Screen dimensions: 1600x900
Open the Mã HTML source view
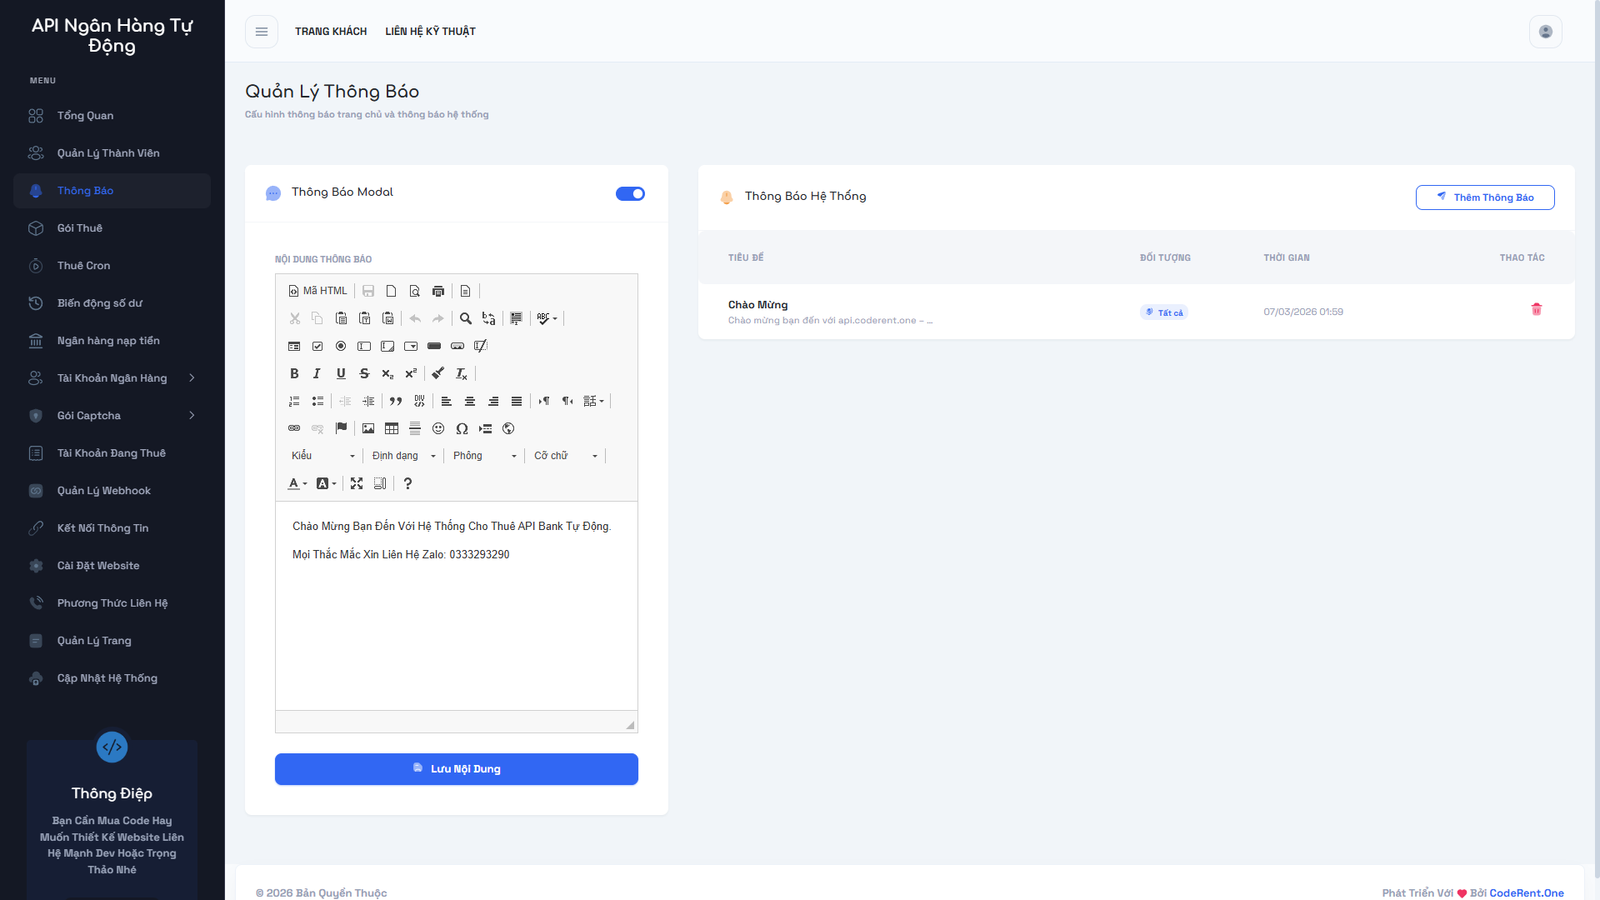317,290
